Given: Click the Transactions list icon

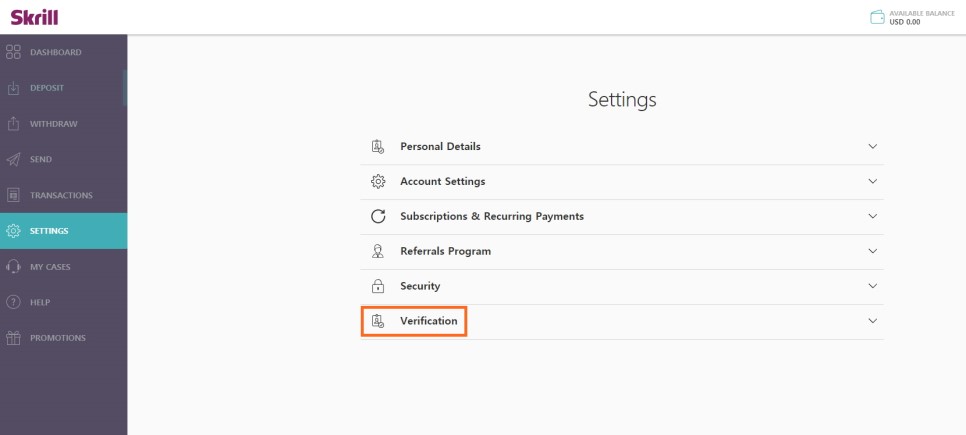Looking at the screenshot, I should pos(14,195).
